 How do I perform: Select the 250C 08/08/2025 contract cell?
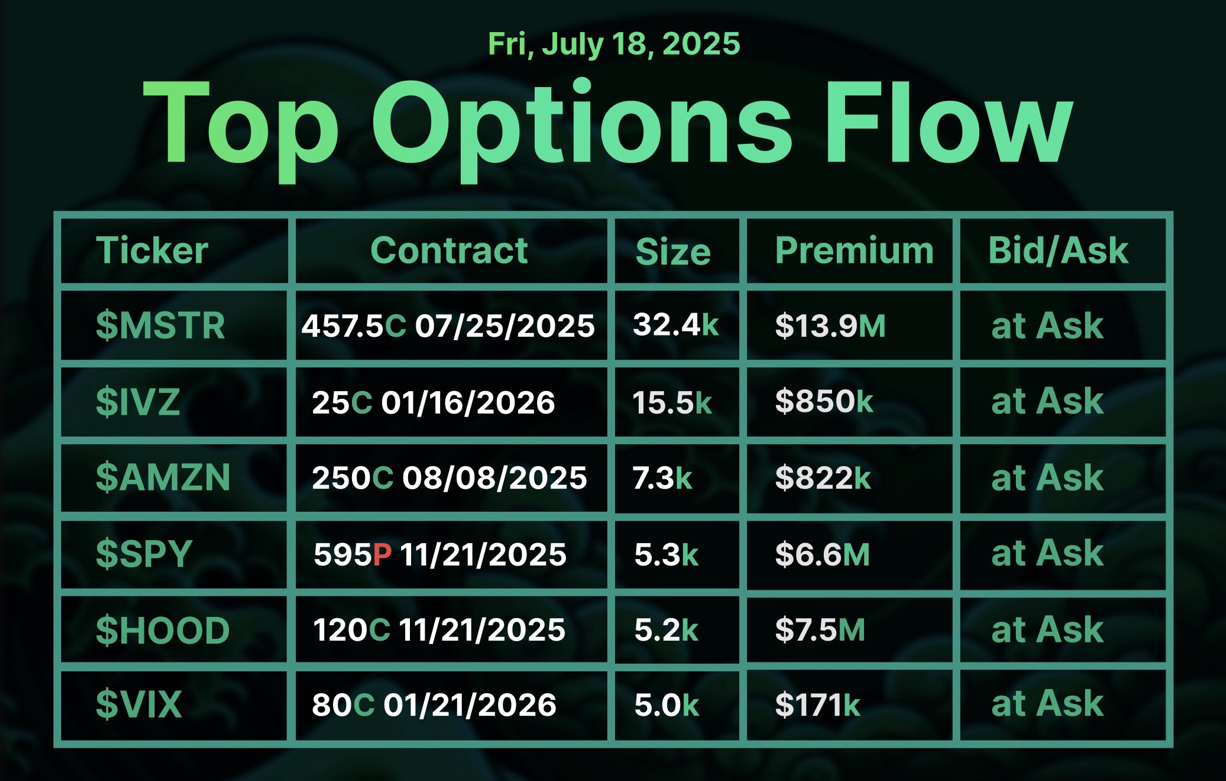click(449, 478)
